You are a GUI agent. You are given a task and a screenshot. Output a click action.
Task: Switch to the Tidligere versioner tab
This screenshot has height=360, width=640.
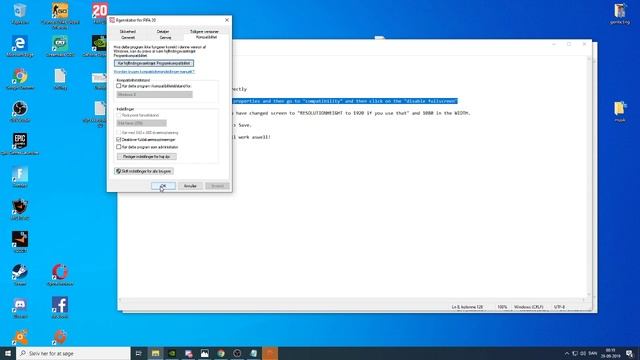[x=204, y=31]
